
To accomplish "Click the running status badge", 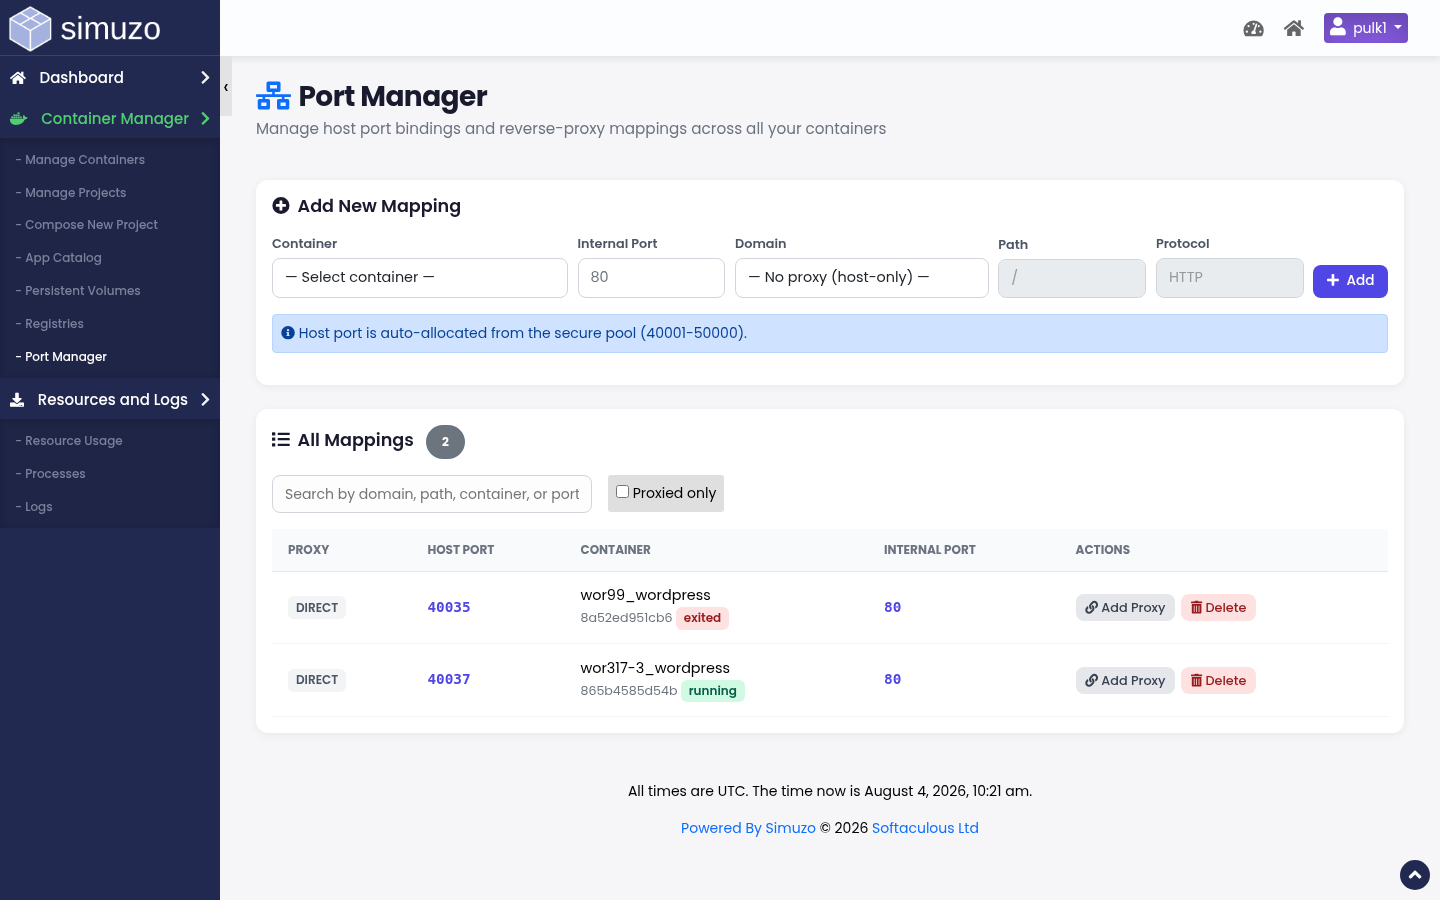I will point(713,691).
